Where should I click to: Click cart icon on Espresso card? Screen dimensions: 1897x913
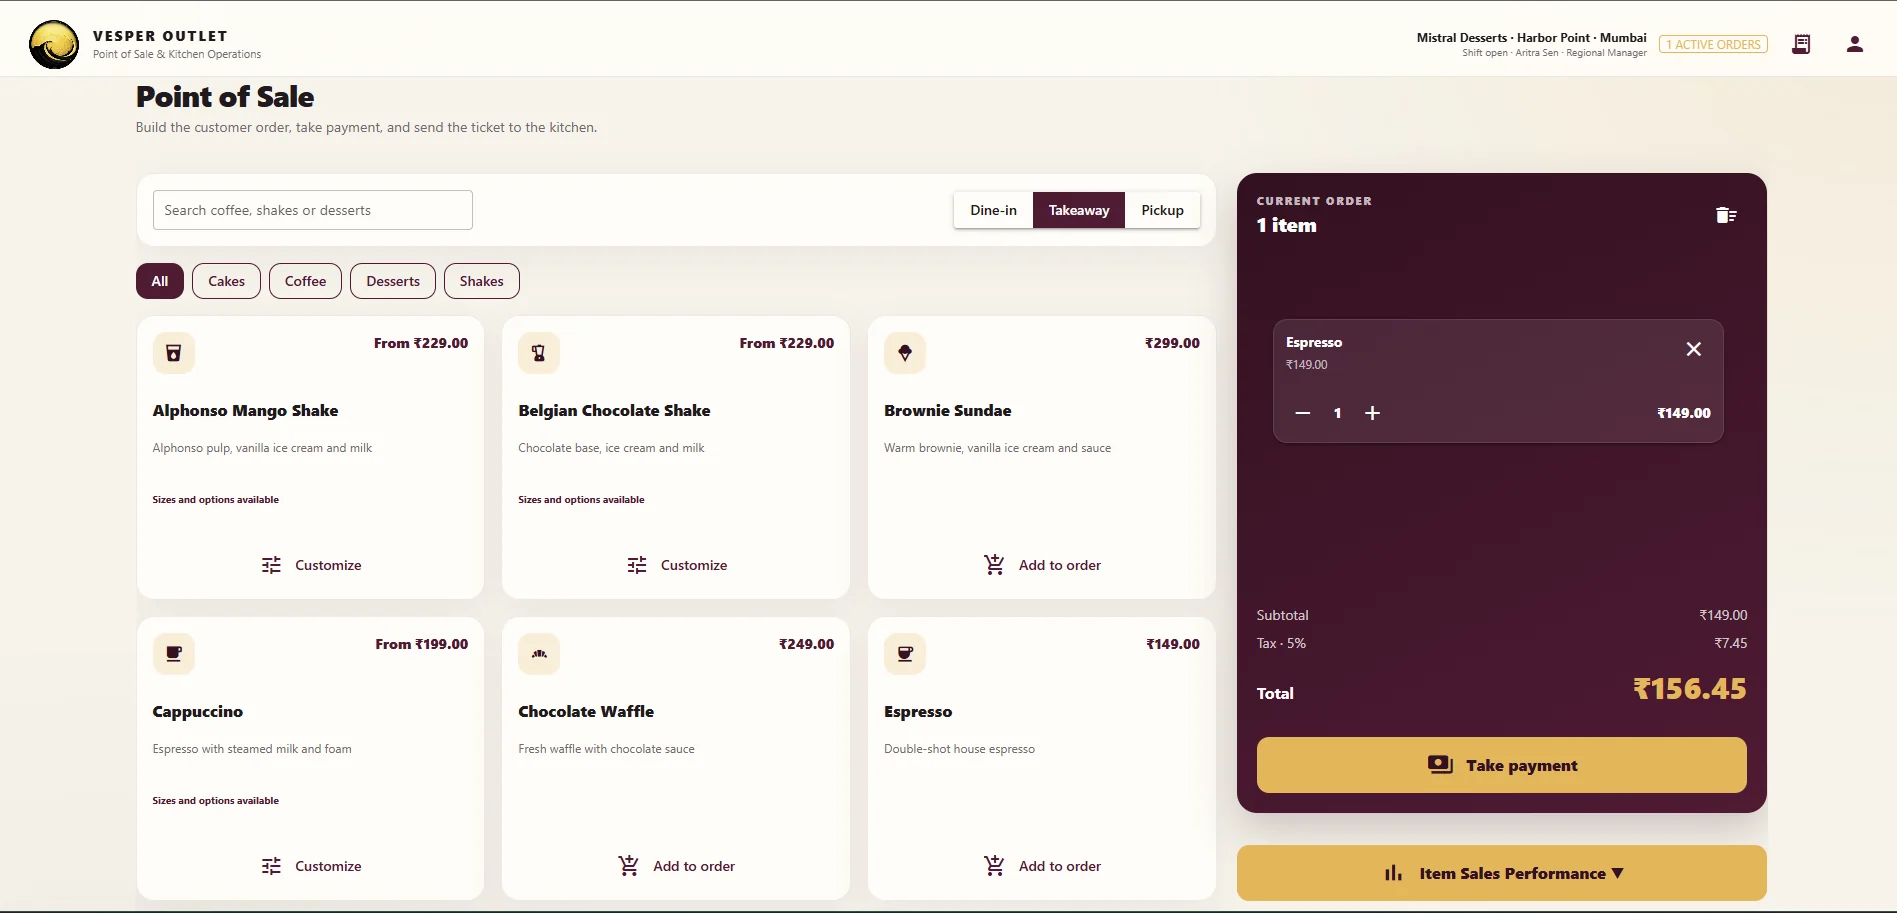tap(994, 866)
